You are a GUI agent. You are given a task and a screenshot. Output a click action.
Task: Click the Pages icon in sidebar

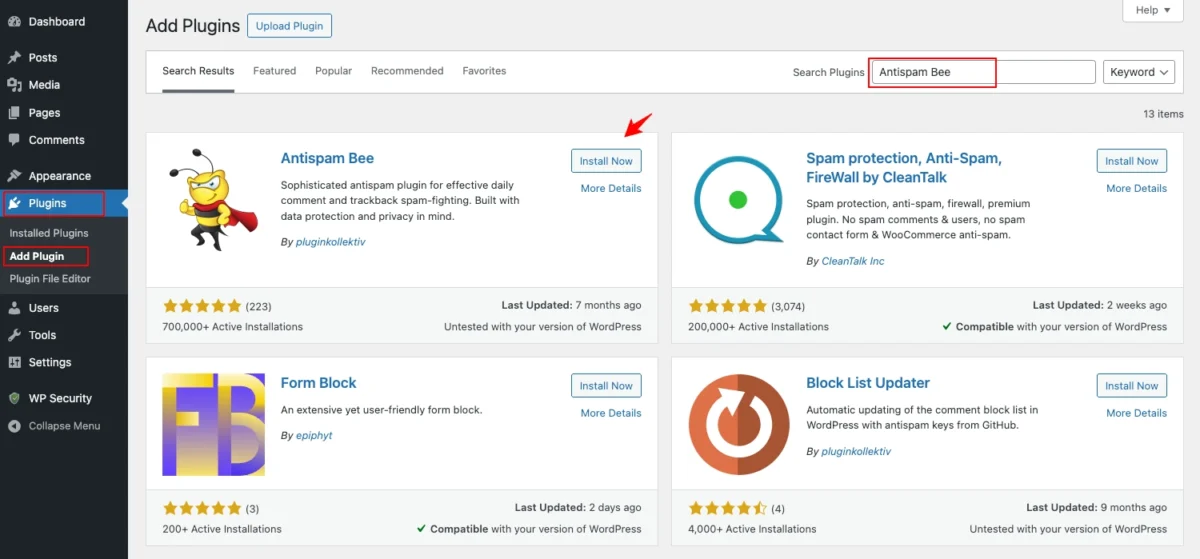[14, 113]
